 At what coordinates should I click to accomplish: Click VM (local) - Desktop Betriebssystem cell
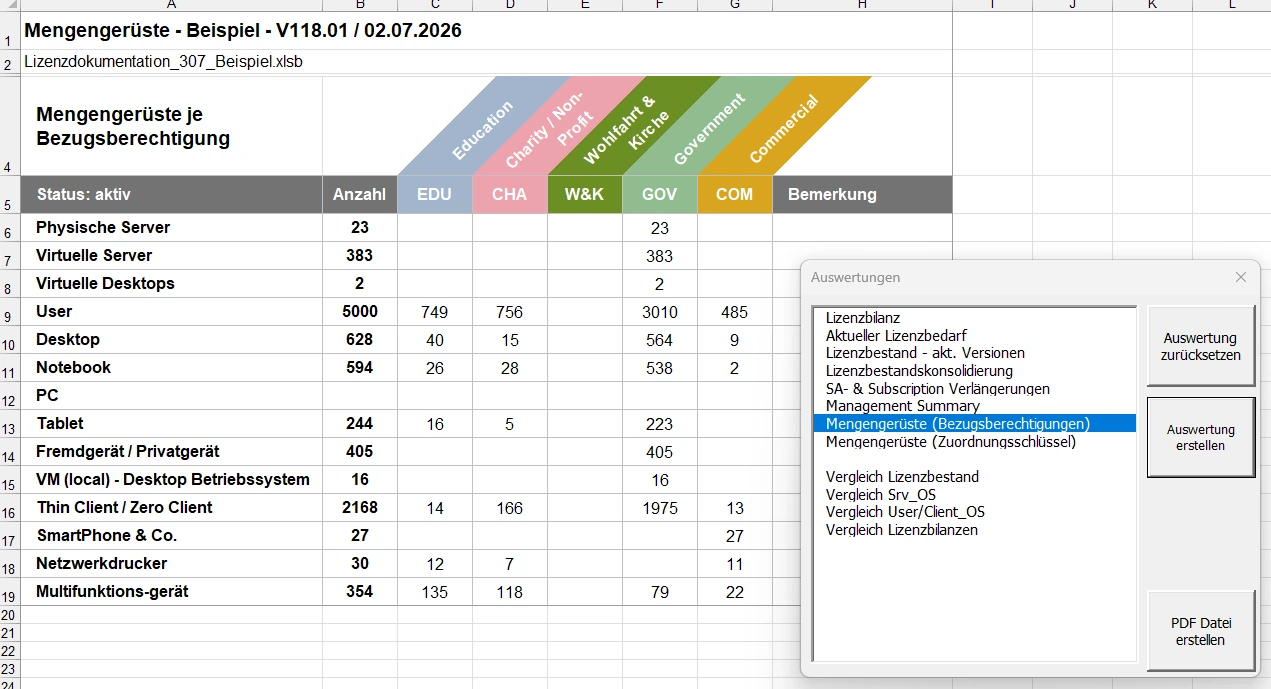click(171, 479)
